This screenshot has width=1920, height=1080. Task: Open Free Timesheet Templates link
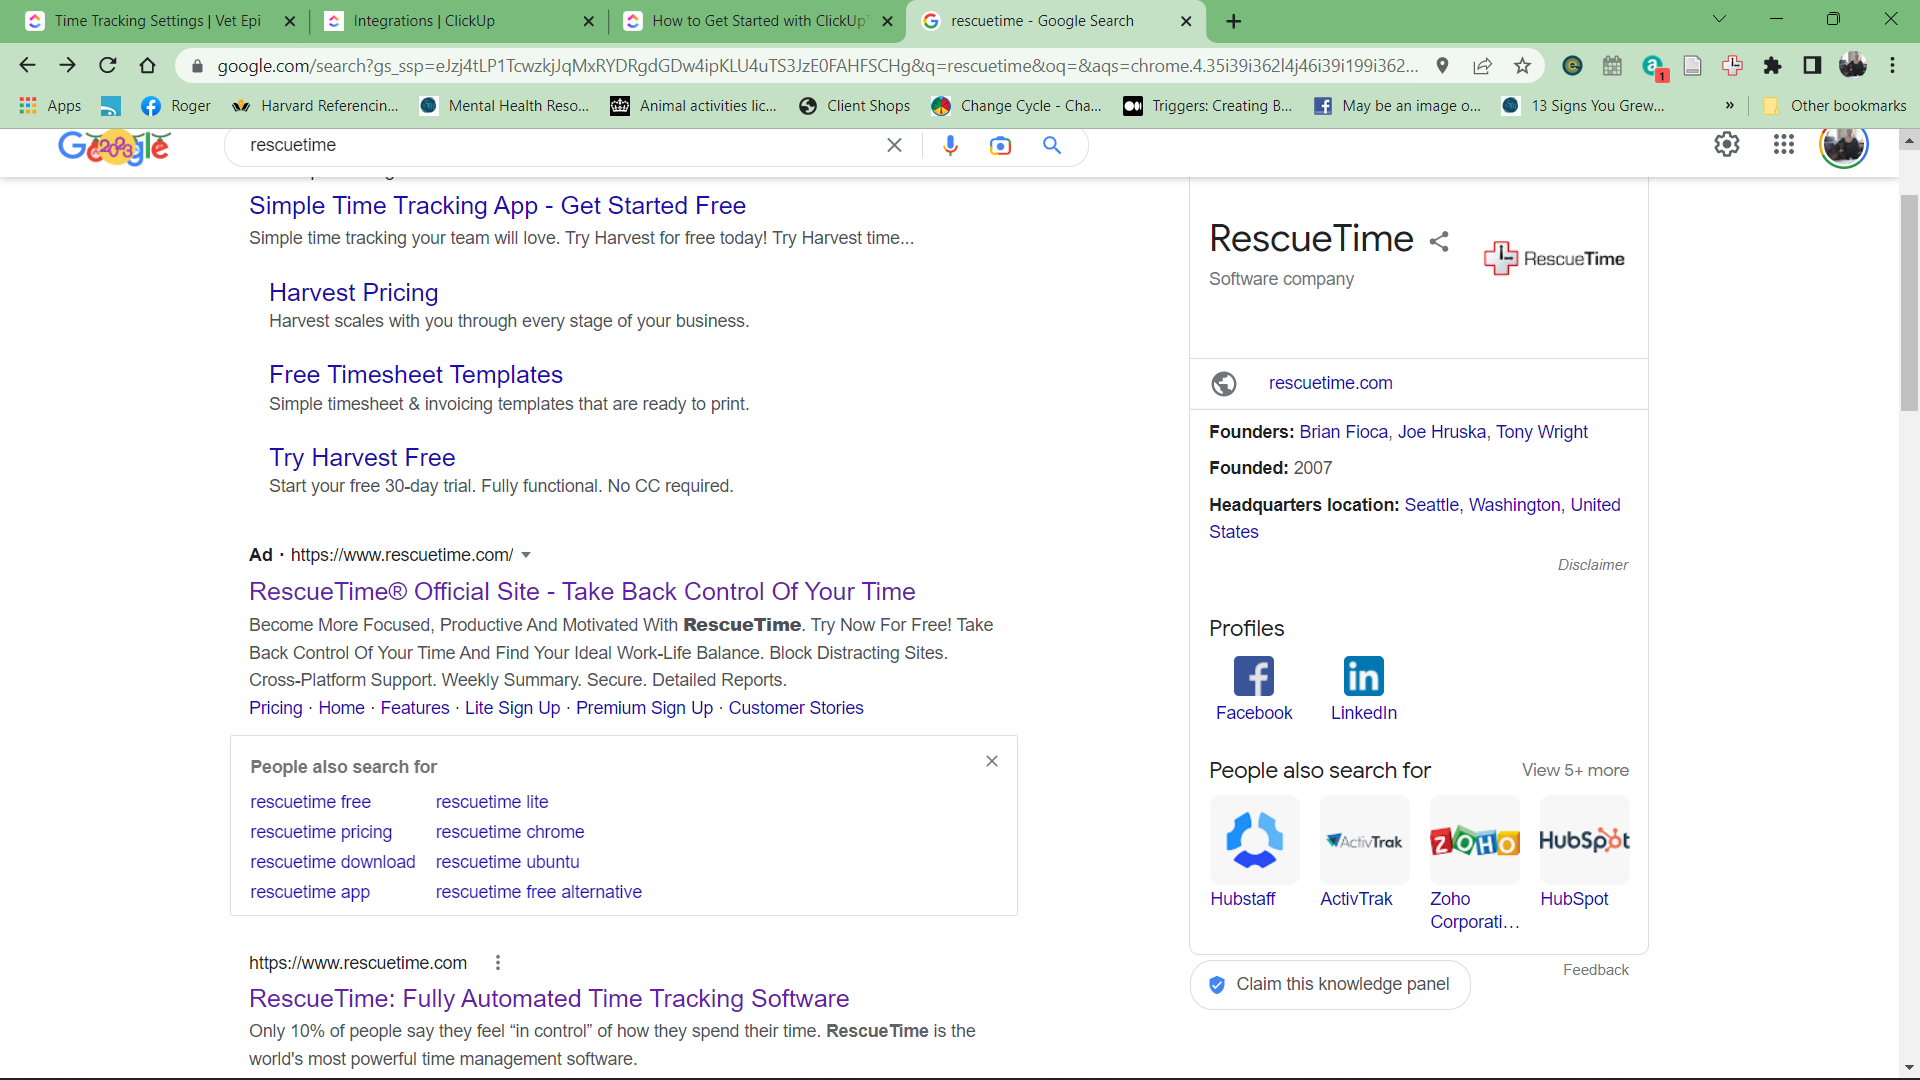pyautogui.click(x=415, y=374)
